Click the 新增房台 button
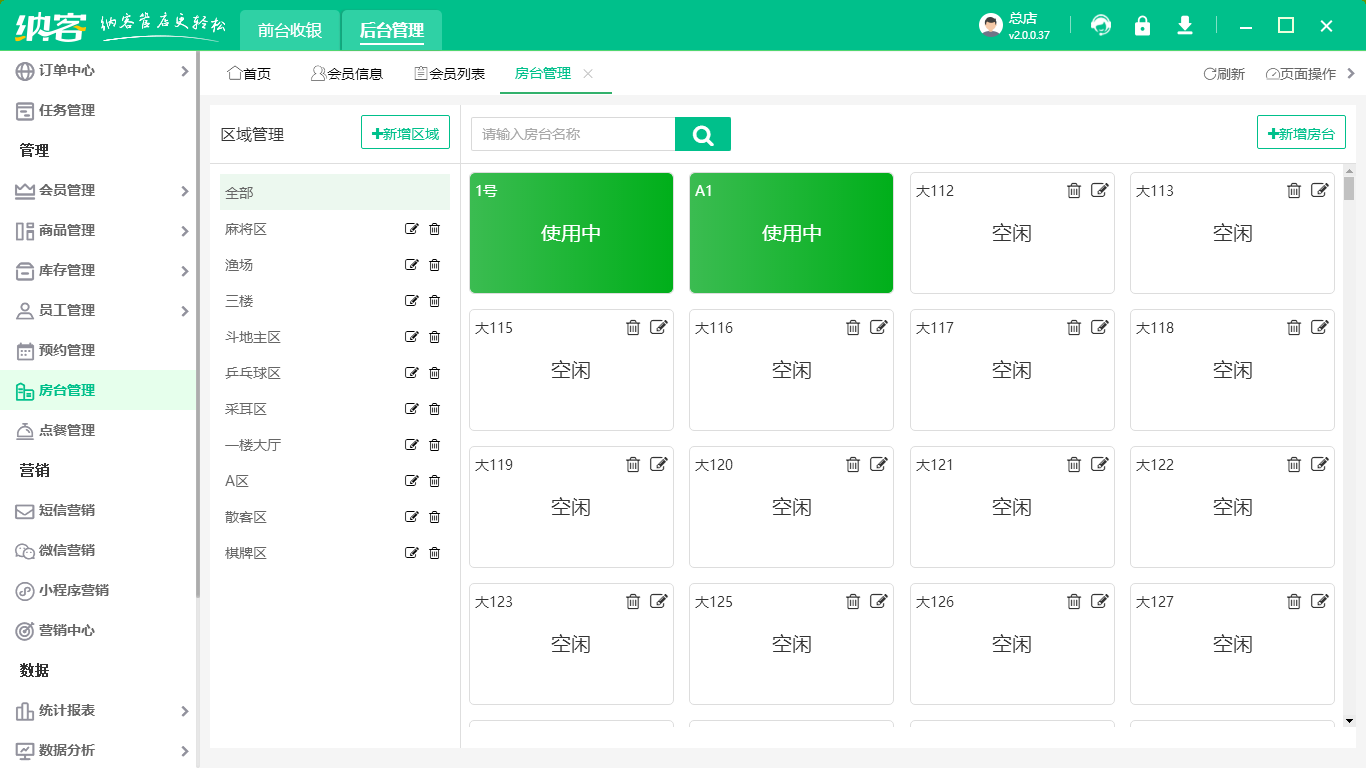The image size is (1366, 768). pyautogui.click(x=1301, y=133)
